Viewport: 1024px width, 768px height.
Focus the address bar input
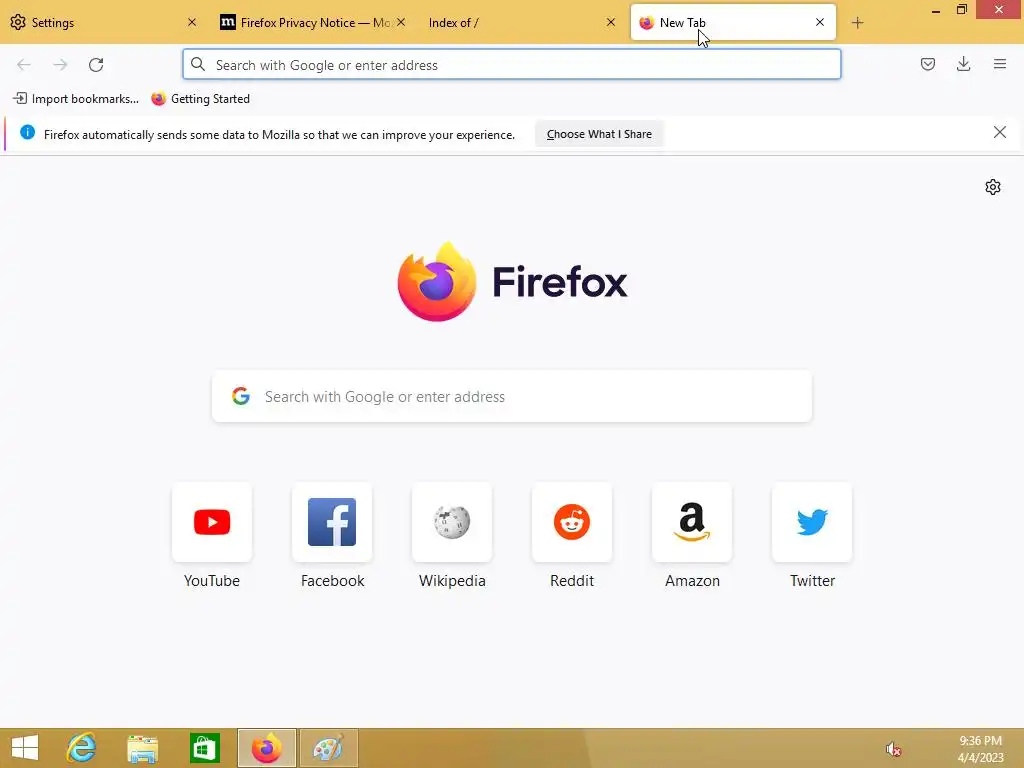coord(511,65)
